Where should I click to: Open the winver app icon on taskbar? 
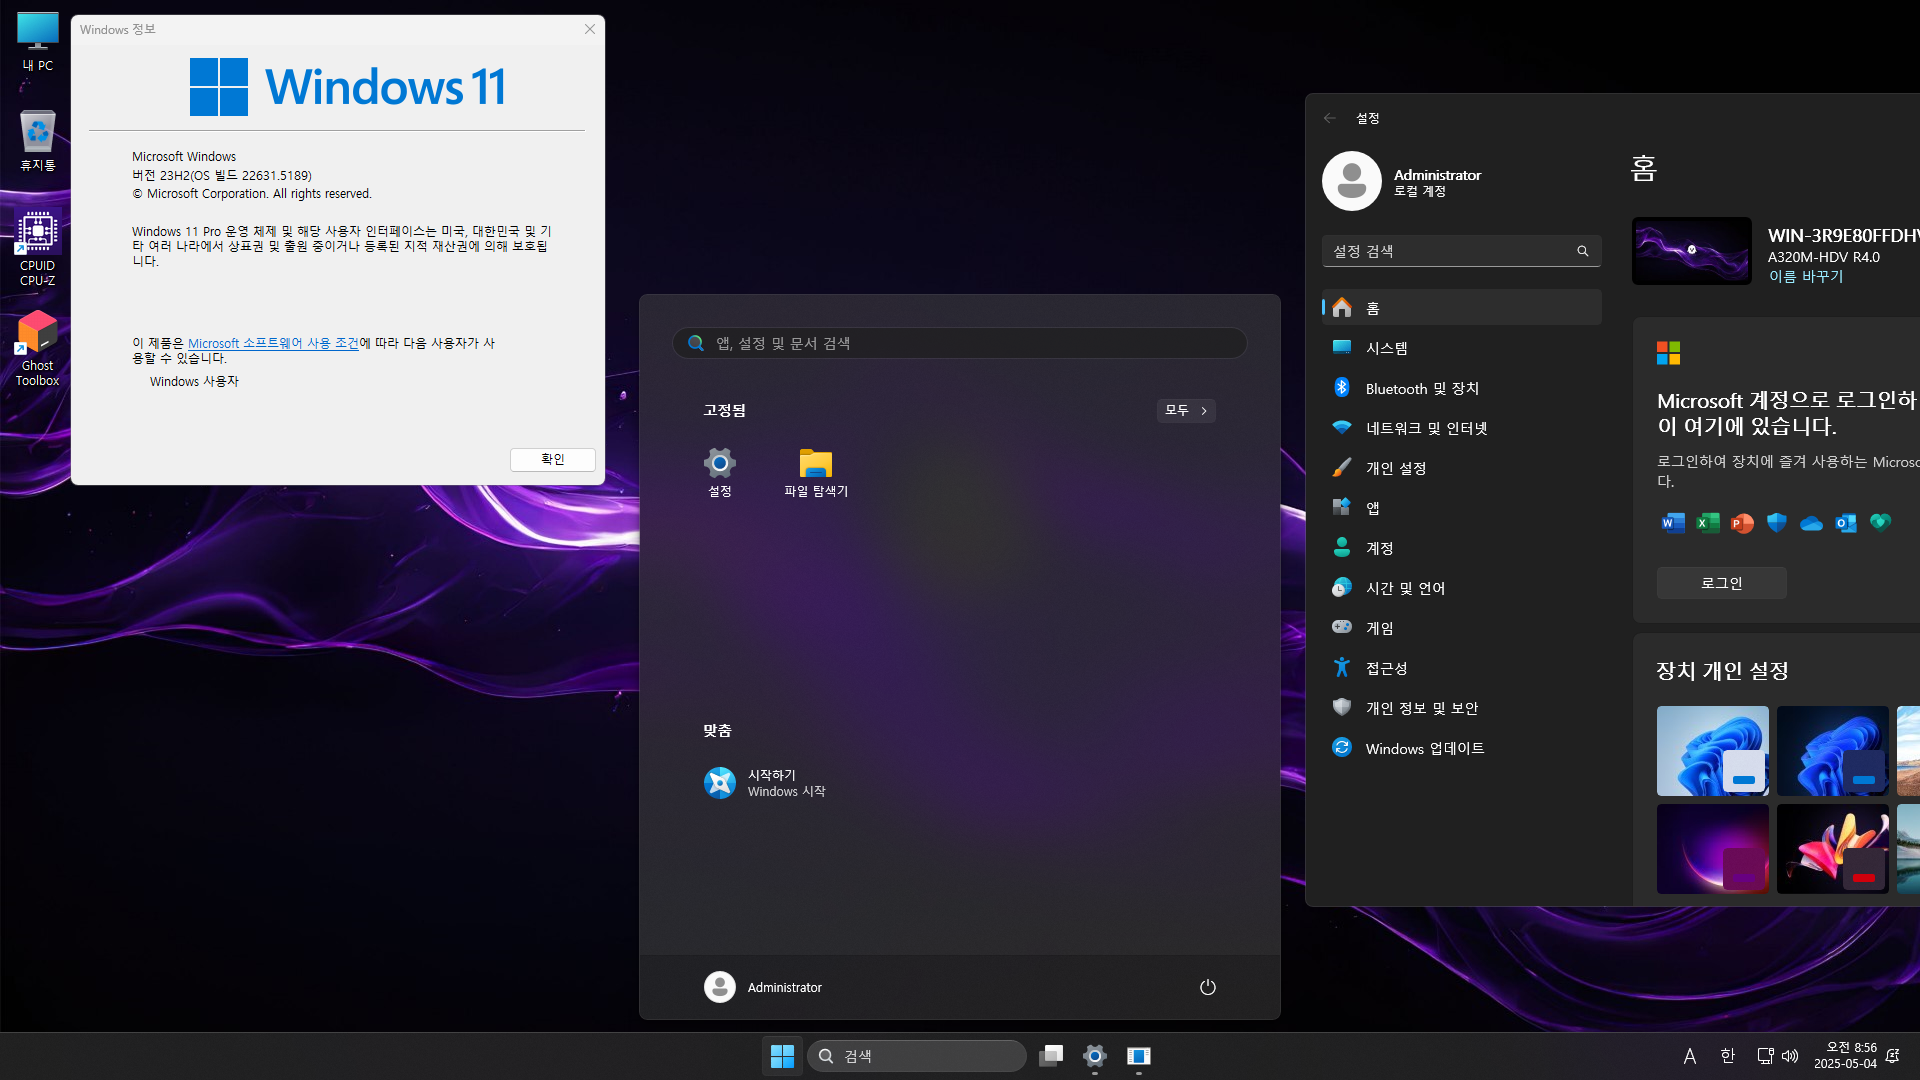pyautogui.click(x=1139, y=1056)
